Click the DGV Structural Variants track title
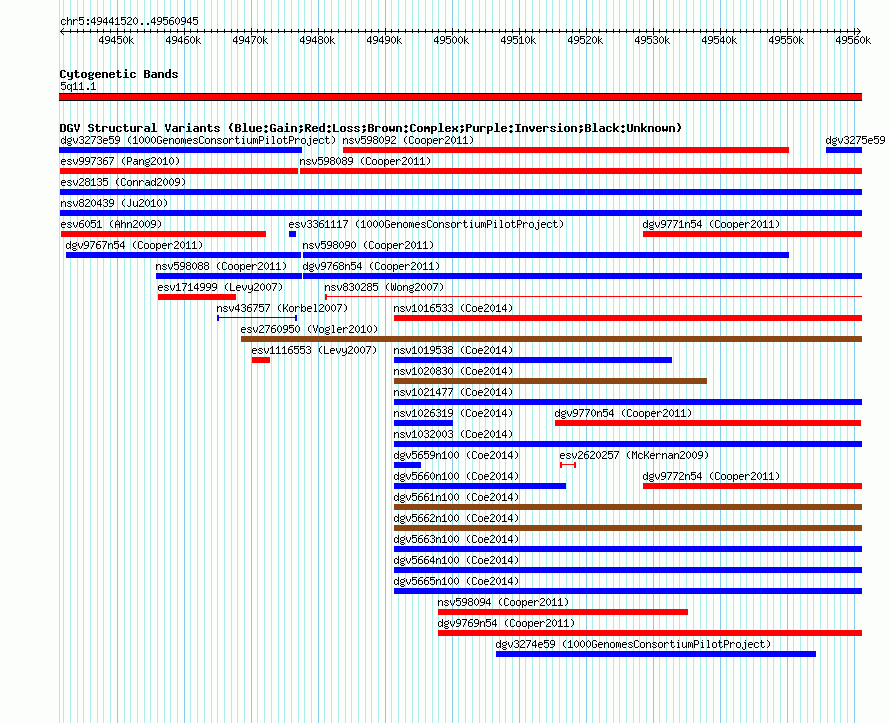Screen dimensions: 890x723 pyautogui.click(x=371, y=128)
